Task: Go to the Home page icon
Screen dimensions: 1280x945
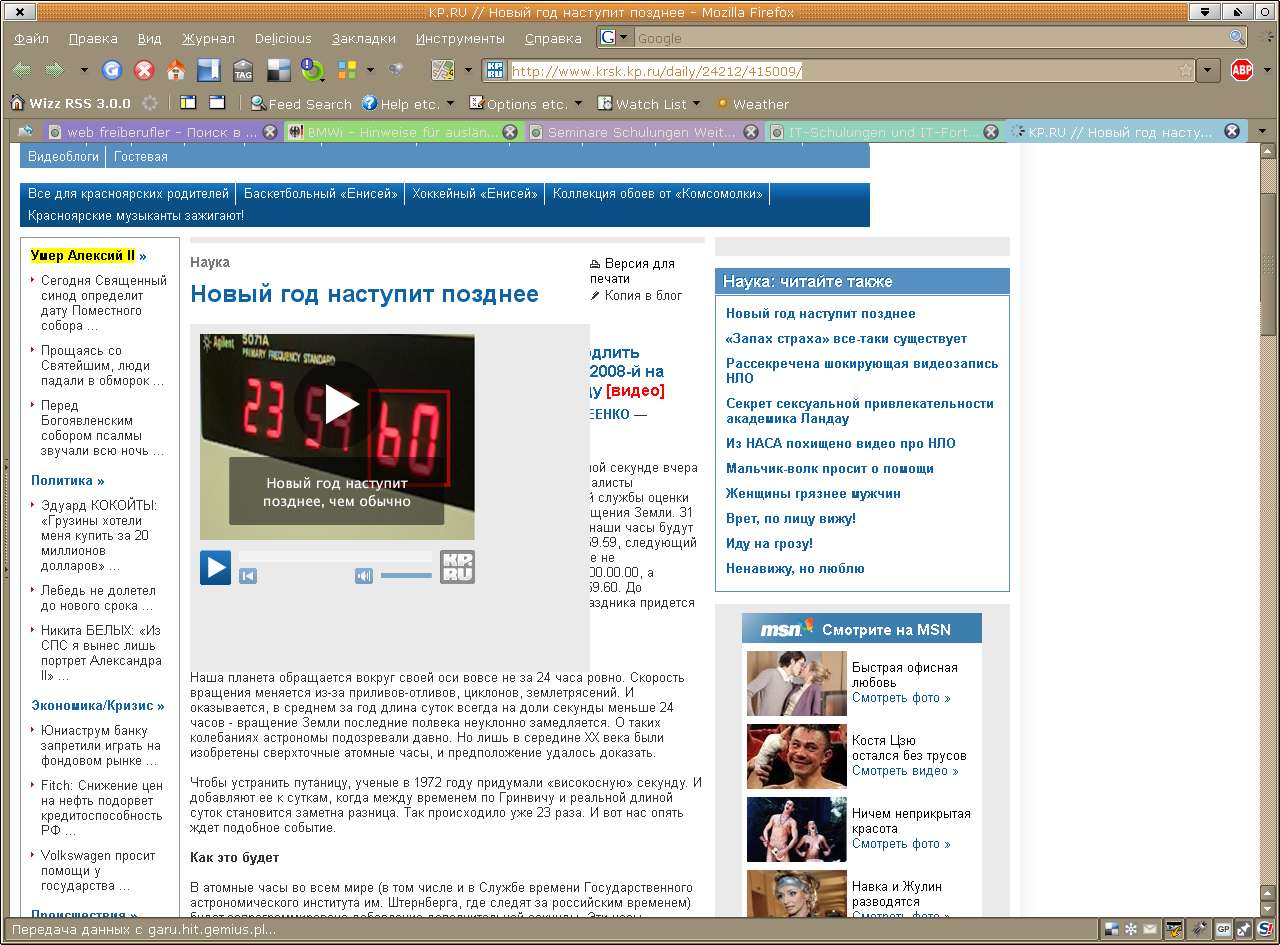Action: tap(176, 70)
